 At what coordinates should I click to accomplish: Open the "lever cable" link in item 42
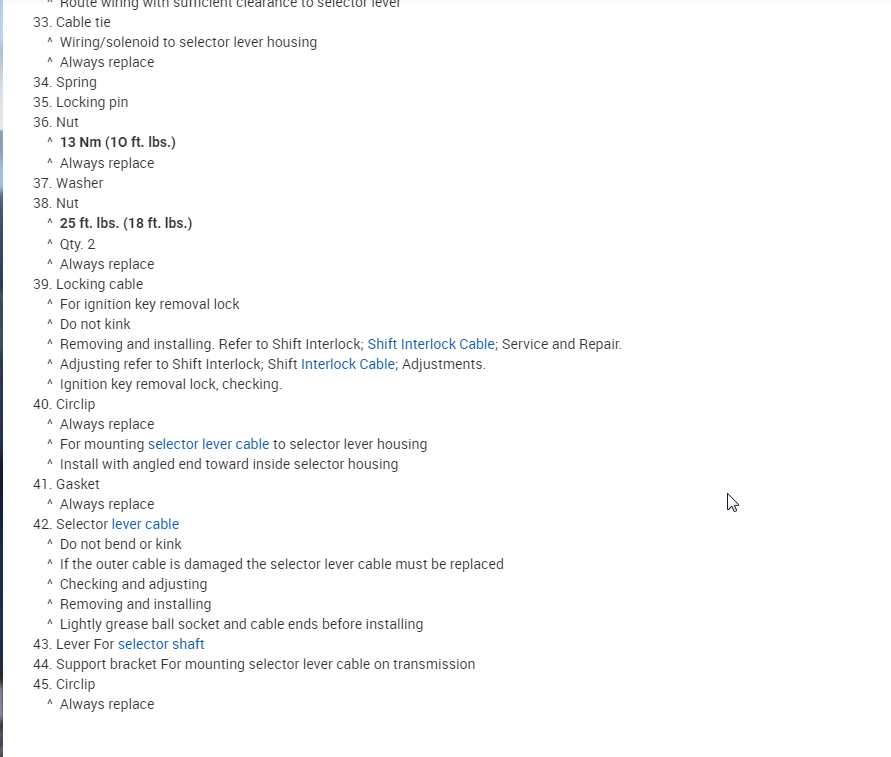145,524
